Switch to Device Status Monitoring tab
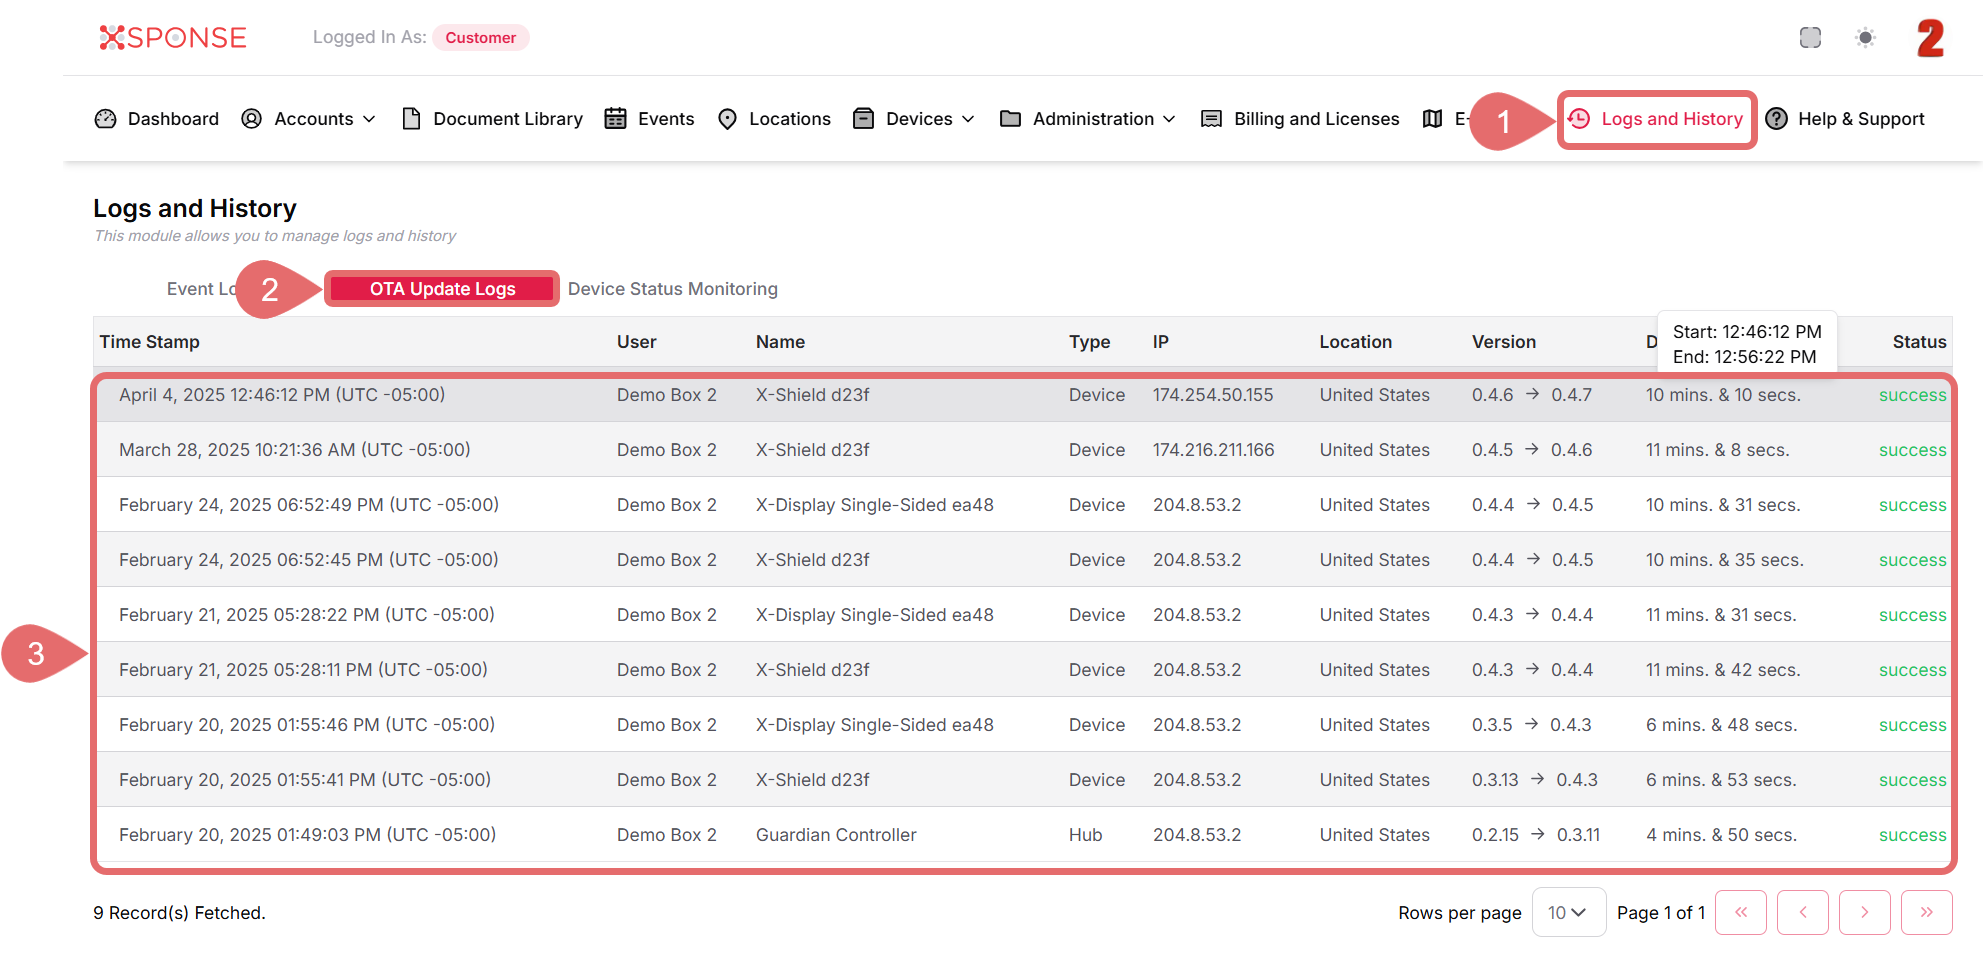Viewport: 1983px width, 971px height. [x=672, y=289]
